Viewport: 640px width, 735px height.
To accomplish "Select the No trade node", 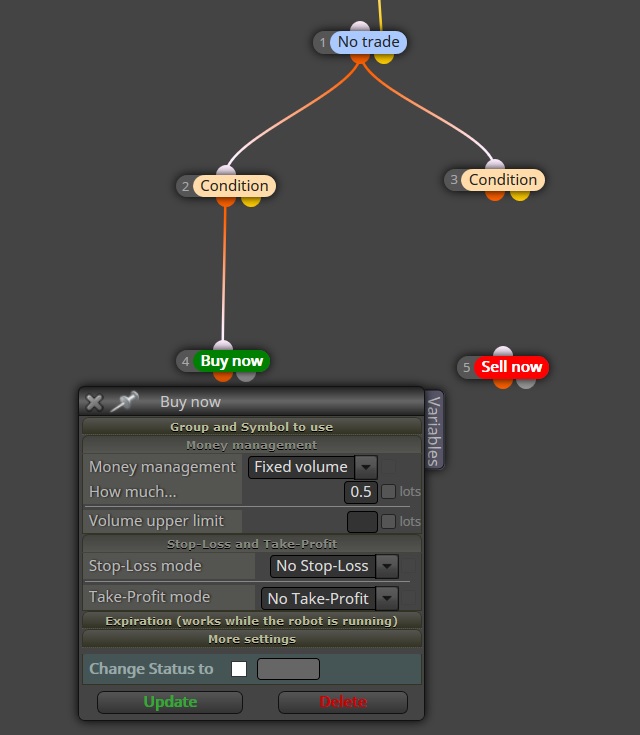I will click(369, 42).
